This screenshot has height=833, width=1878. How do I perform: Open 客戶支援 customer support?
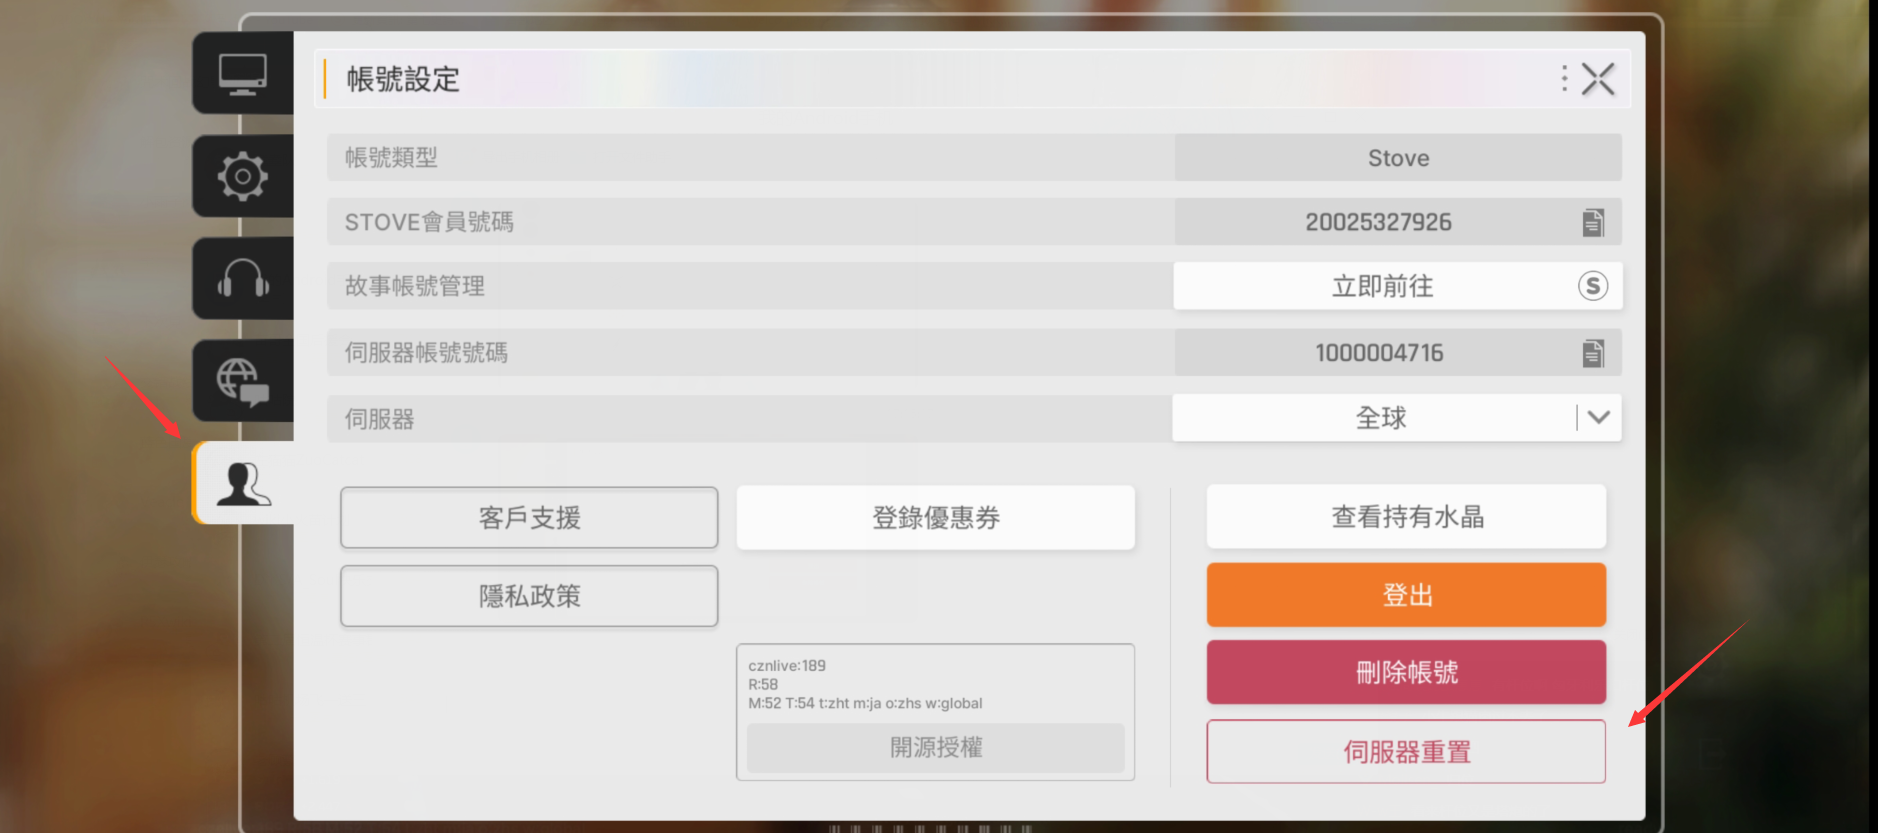(x=529, y=518)
